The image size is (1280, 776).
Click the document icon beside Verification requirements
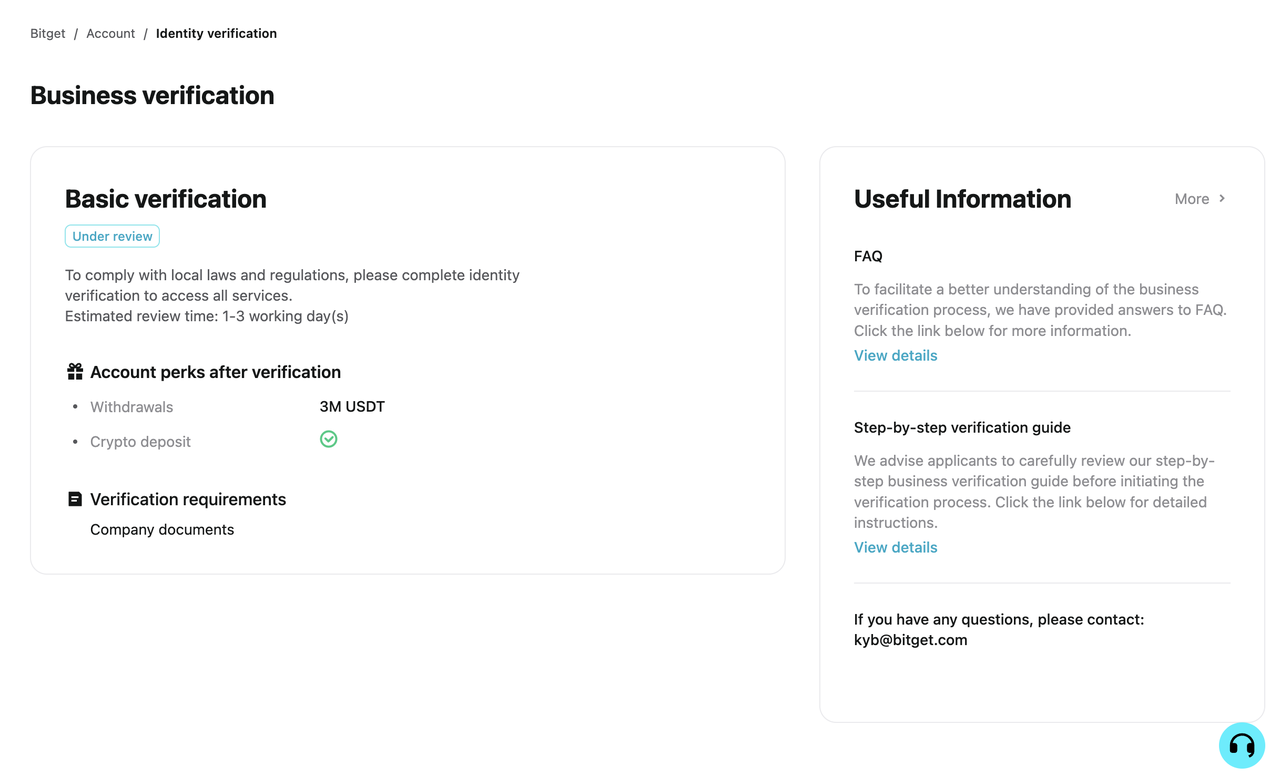75,499
